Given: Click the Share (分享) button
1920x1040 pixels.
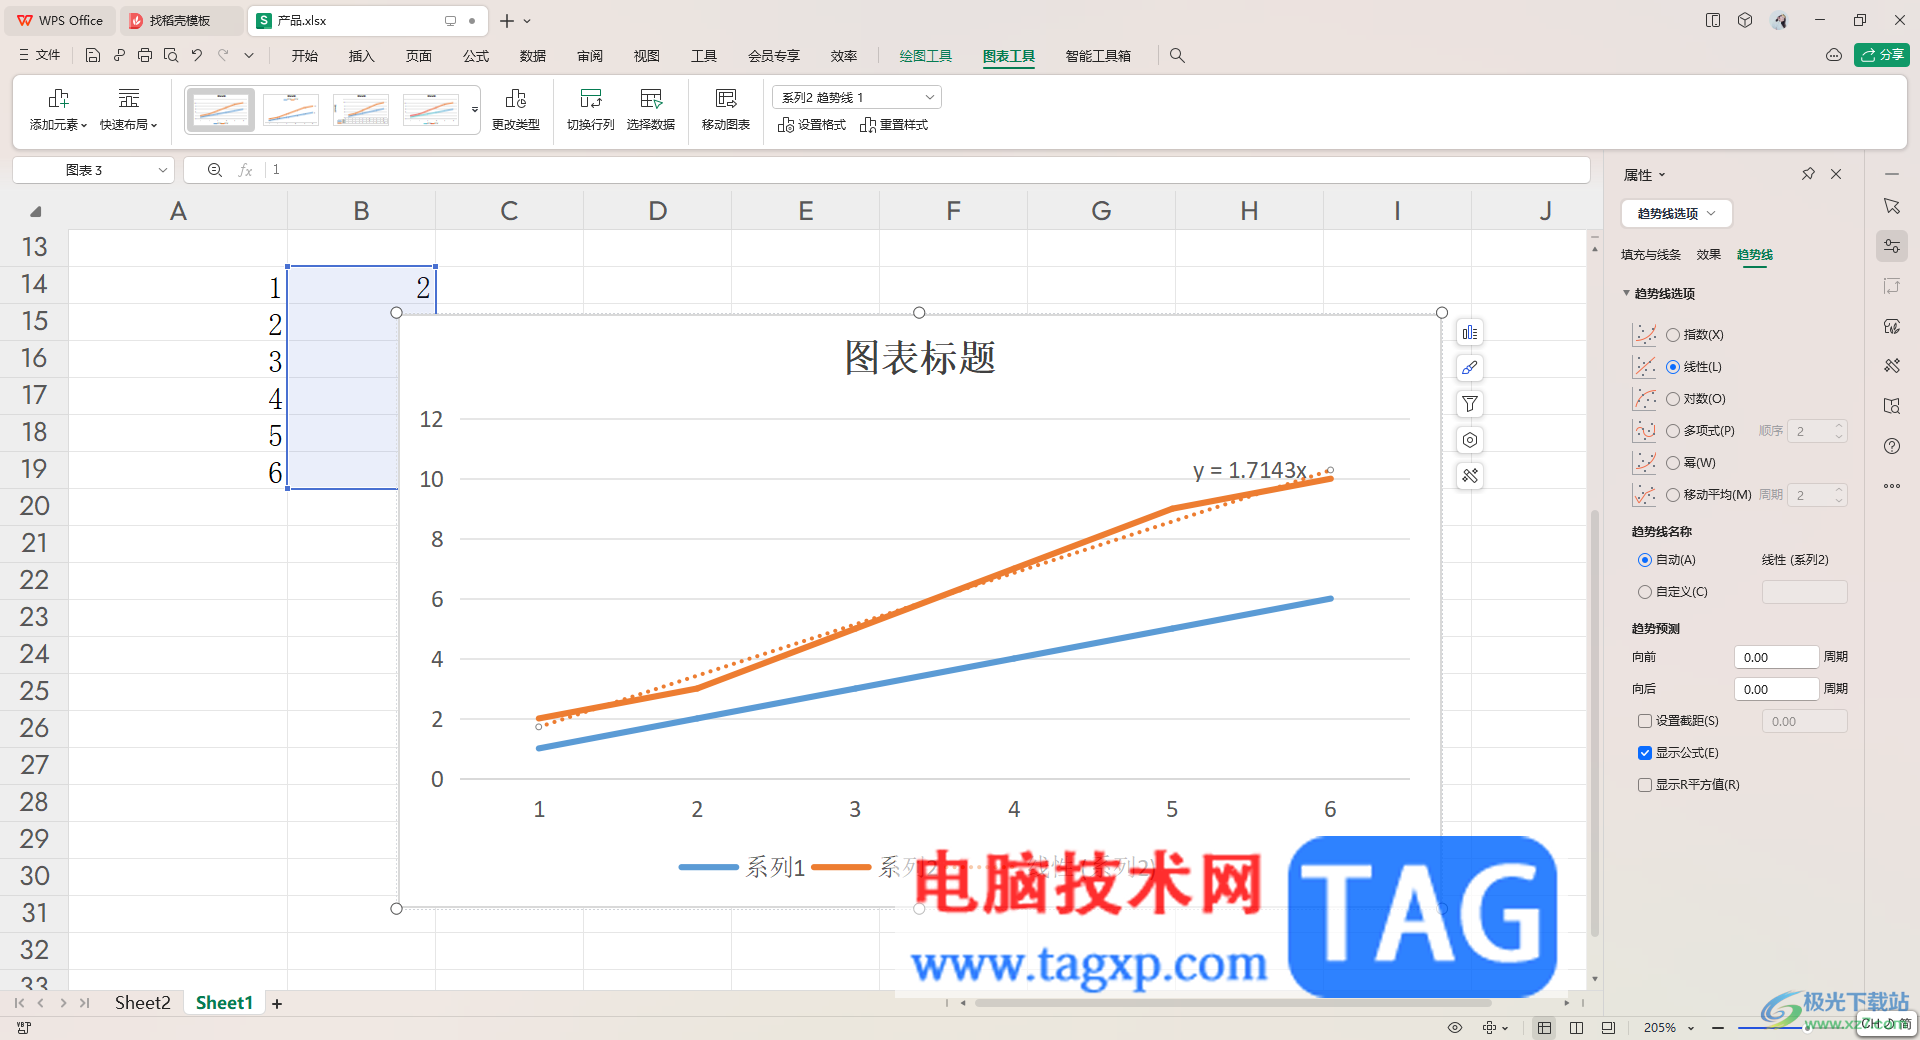Looking at the screenshot, I should pos(1882,55).
